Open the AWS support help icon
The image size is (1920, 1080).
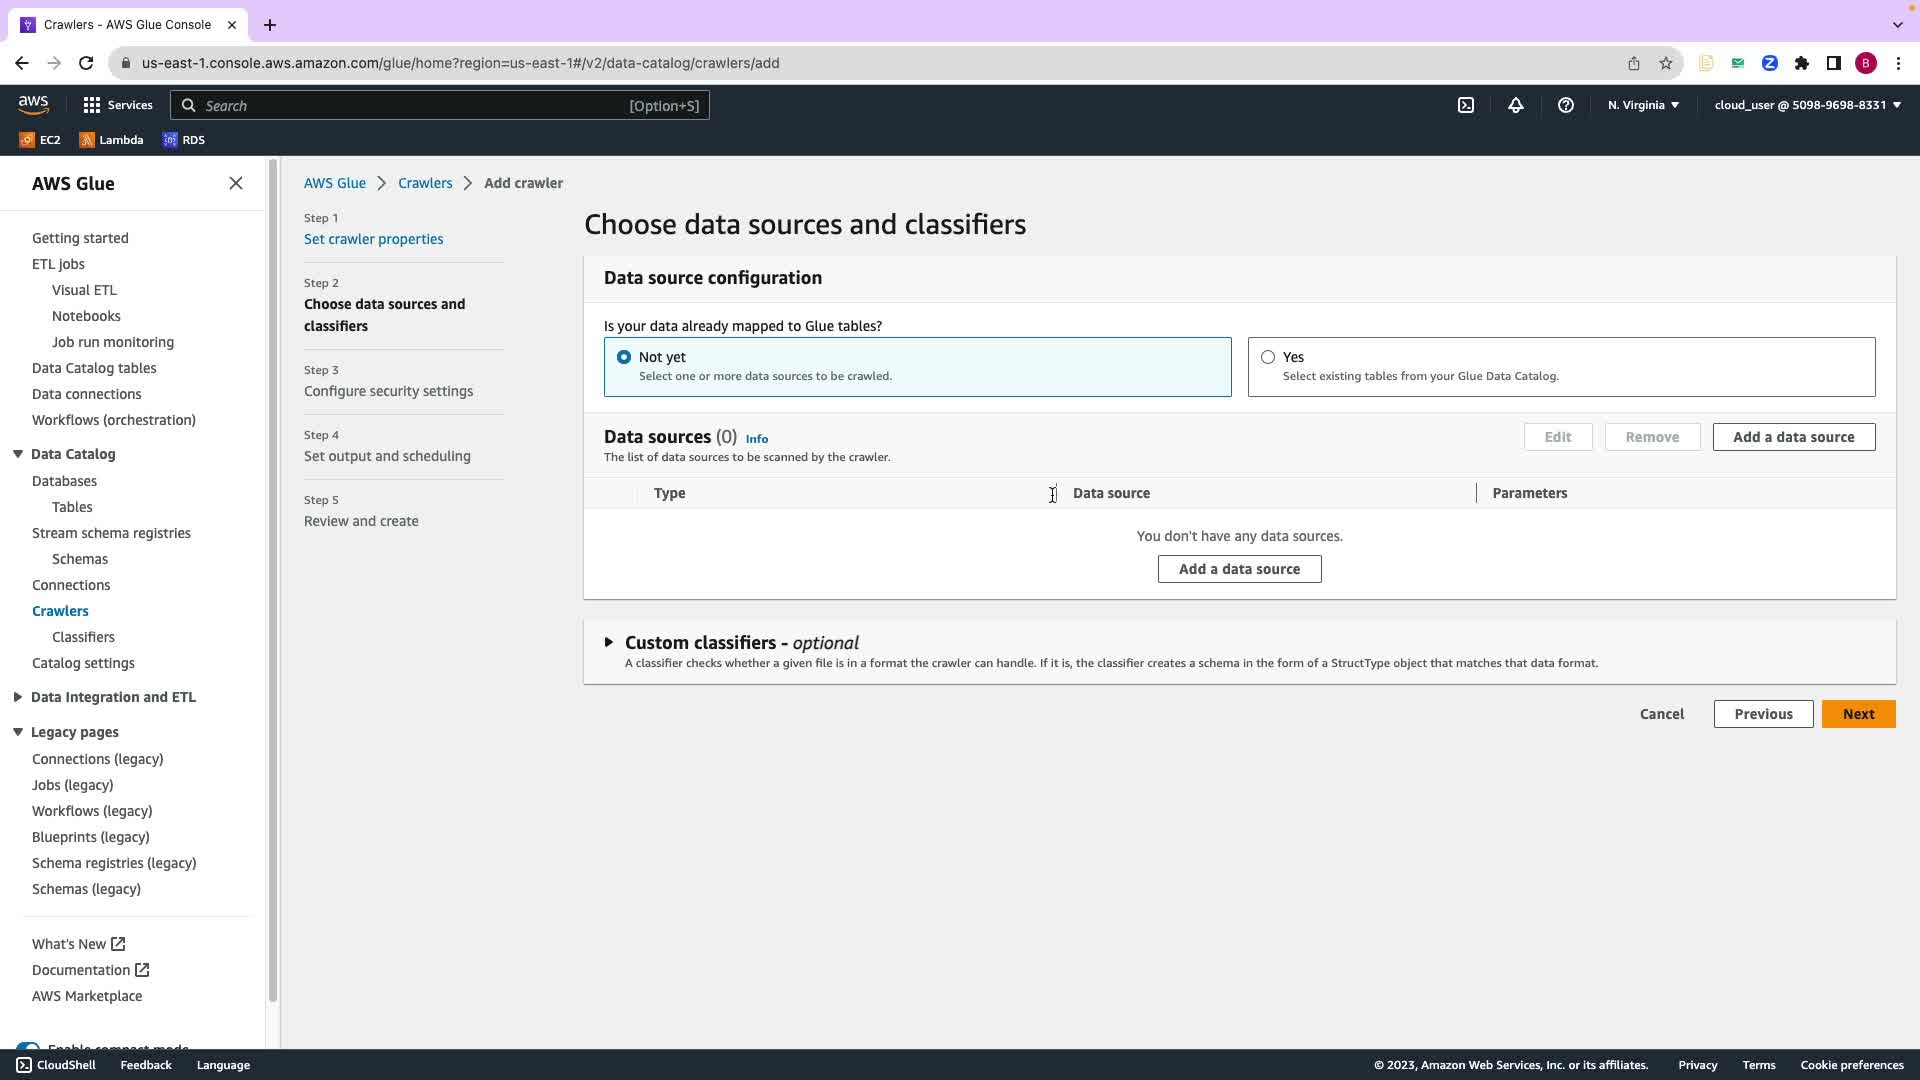[1565, 105]
